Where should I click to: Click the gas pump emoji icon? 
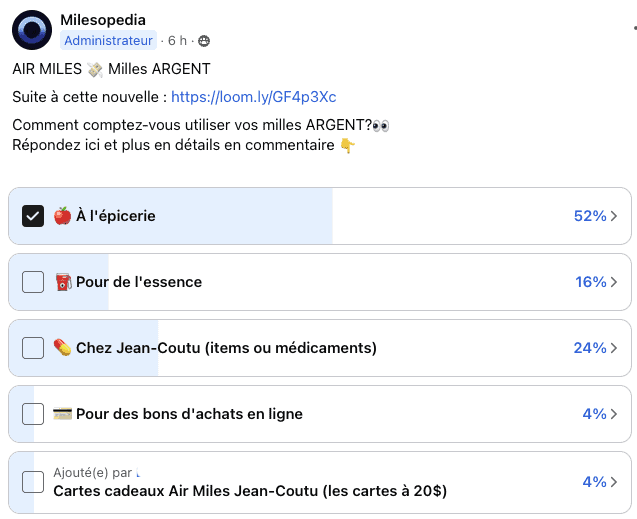pos(62,282)
